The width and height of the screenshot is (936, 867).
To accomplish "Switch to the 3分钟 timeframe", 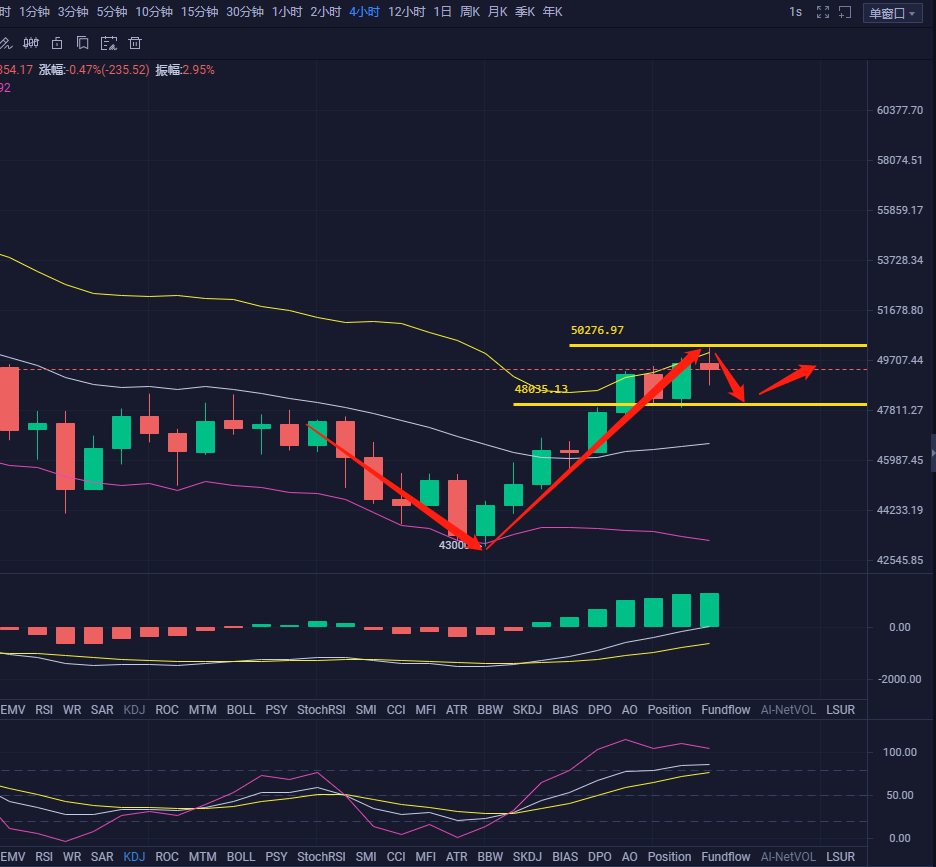I will (73, 12).
